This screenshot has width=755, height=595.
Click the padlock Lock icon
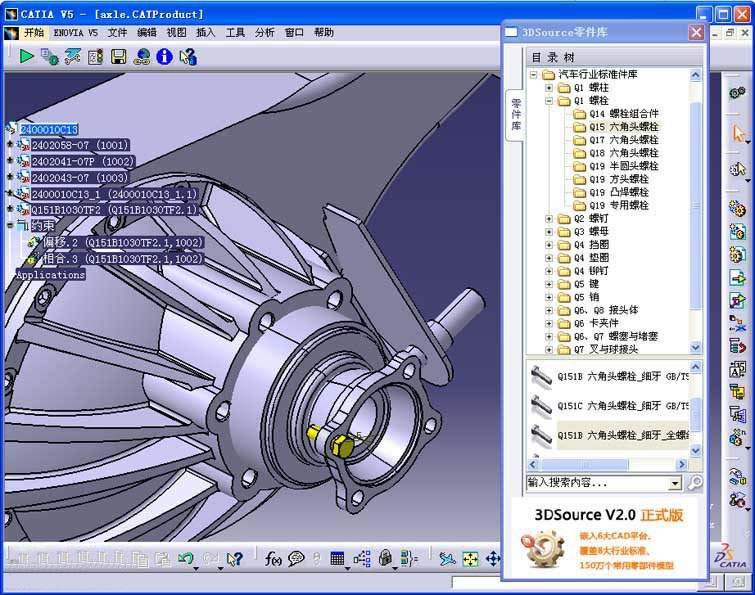pyautogui.click(x=385, y=558)
